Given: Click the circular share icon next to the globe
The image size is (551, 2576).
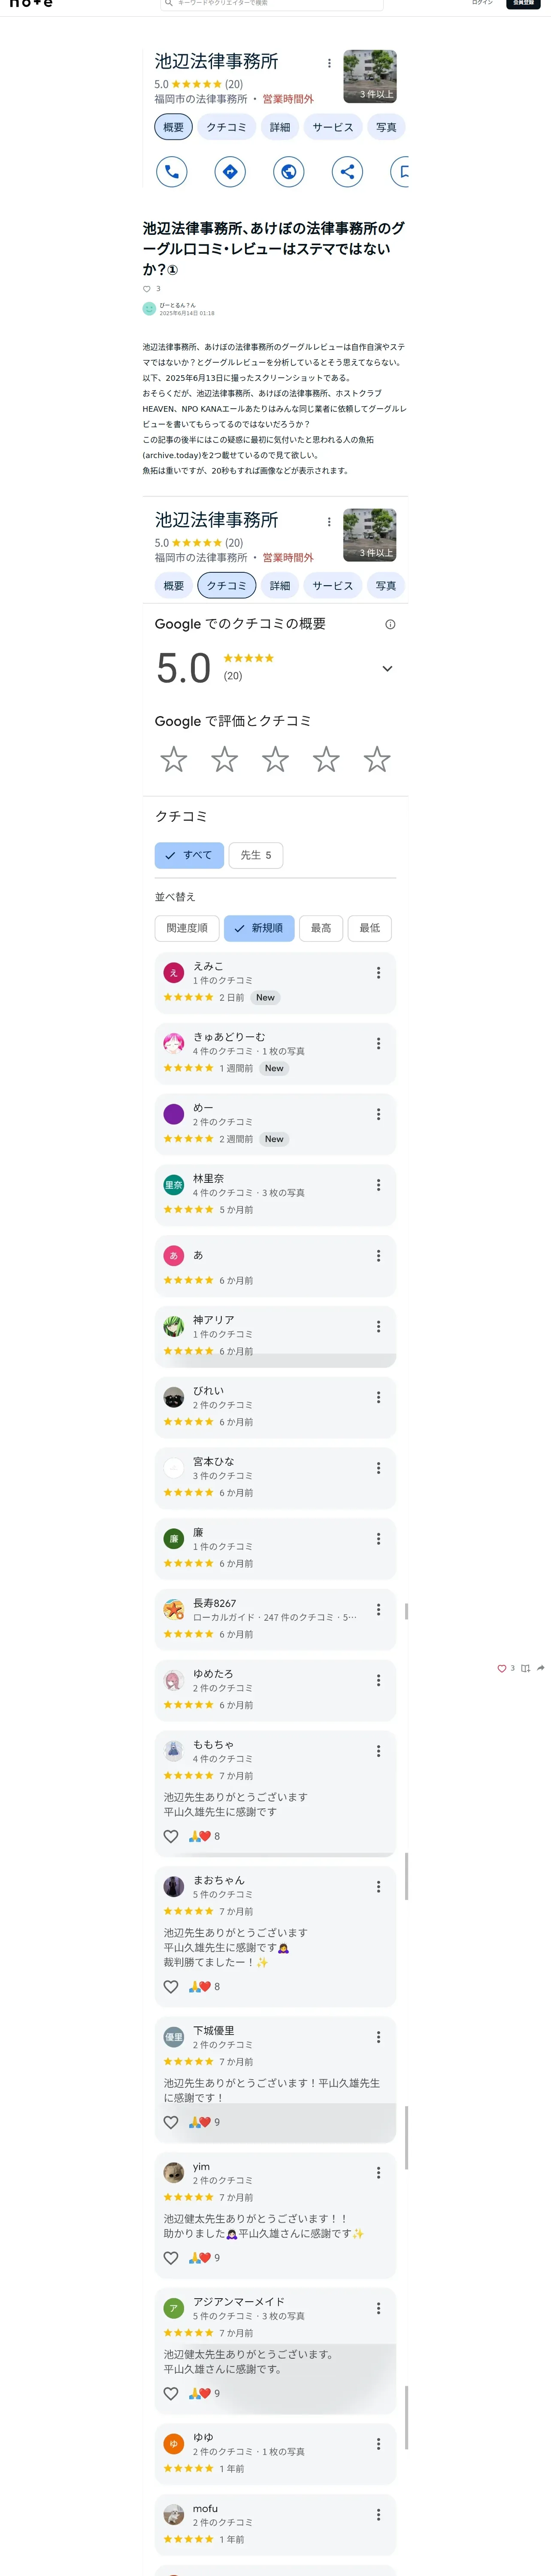Looking at the screenshot, I should (x=347, y=172).
